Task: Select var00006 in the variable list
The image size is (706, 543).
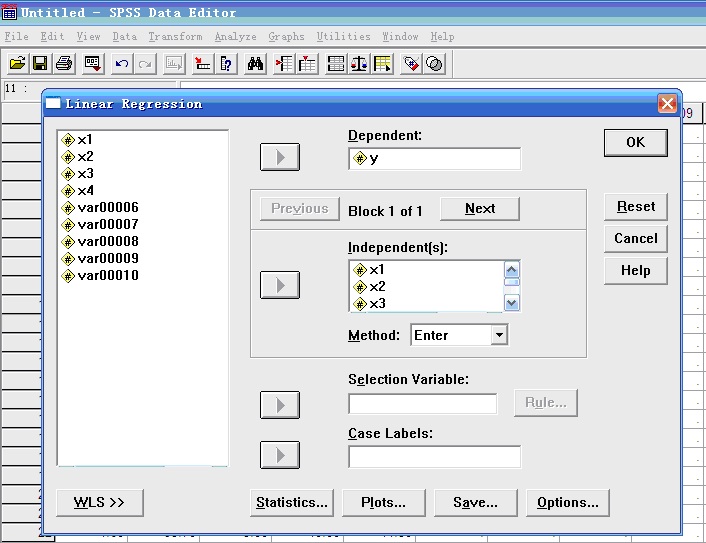Action: pos(107,207)
